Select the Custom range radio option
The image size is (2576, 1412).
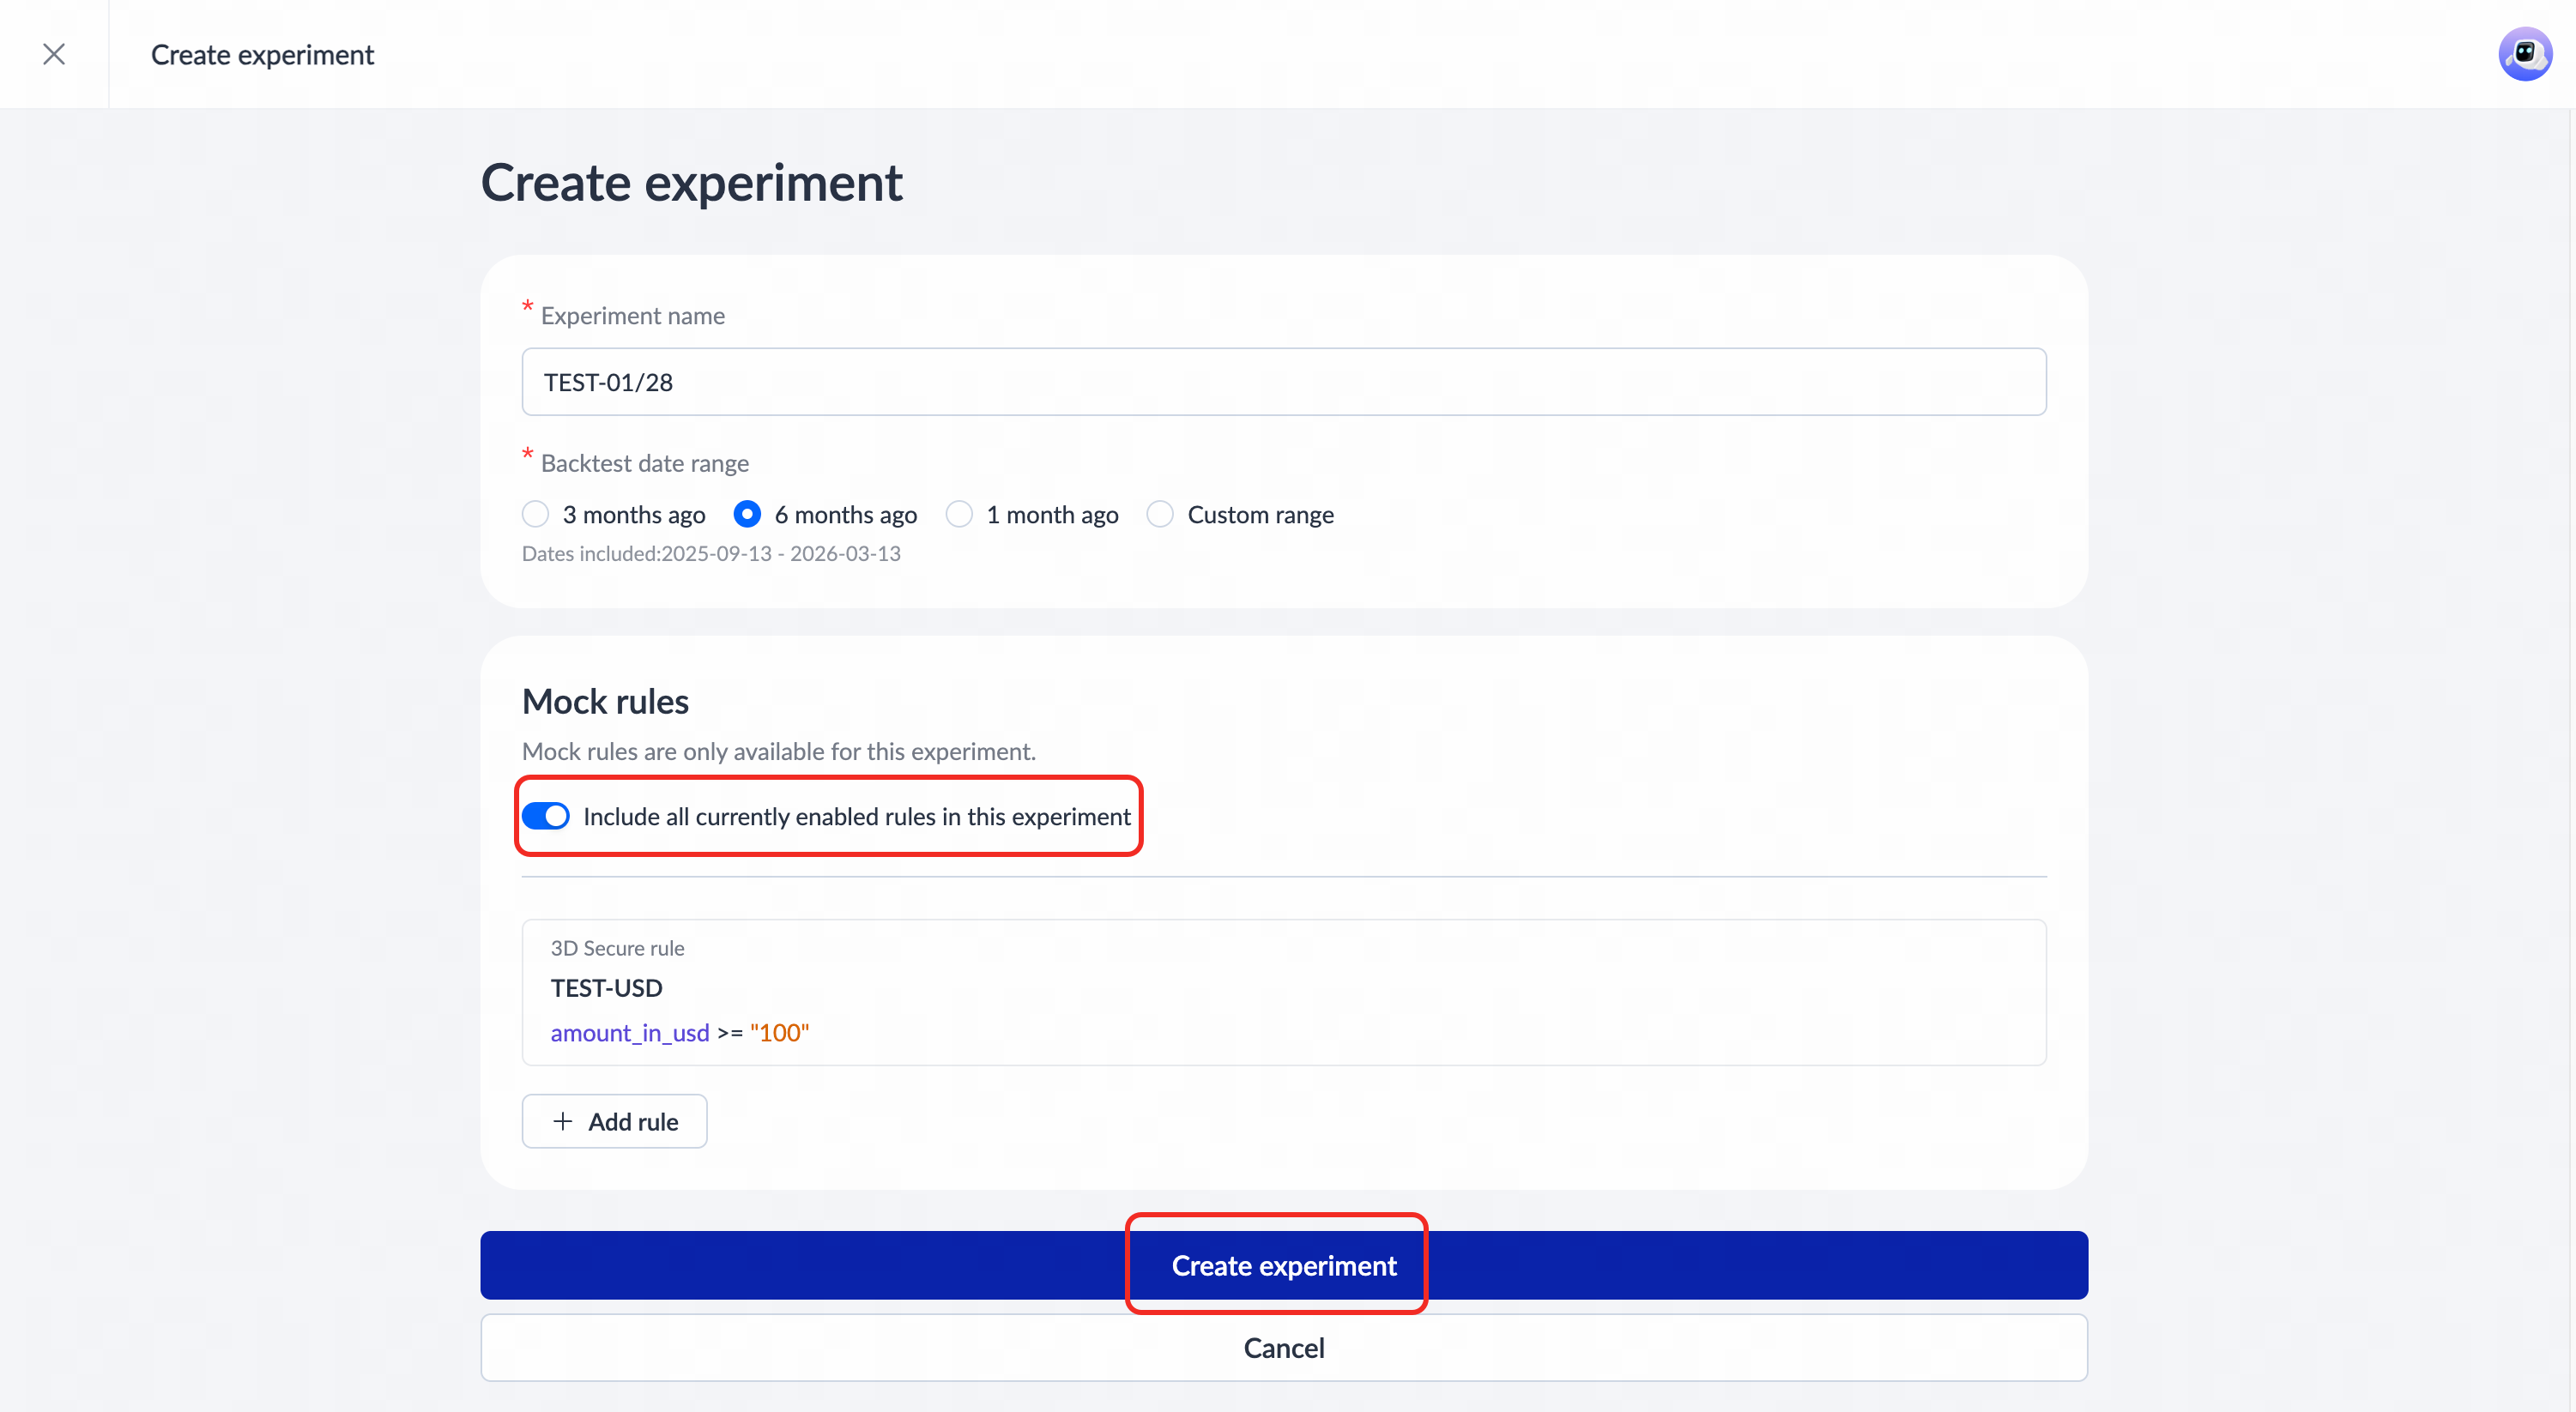click(1160, 514)
